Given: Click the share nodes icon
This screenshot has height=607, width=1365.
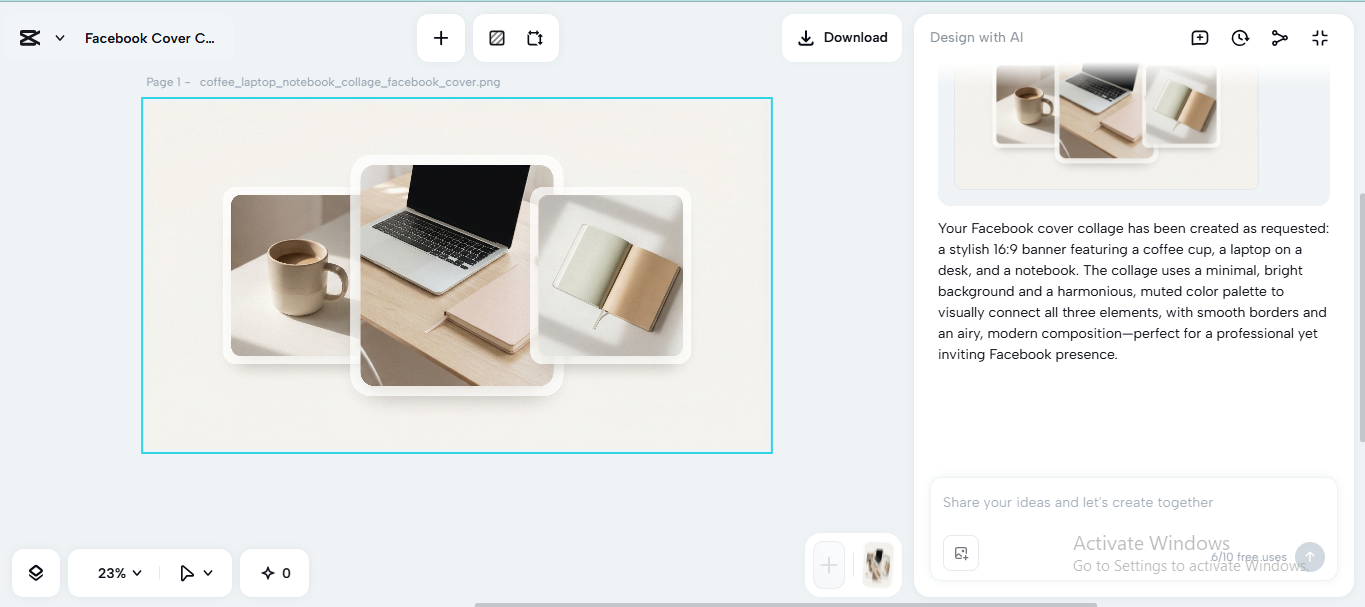Looking at the screenshot, I should pos(1280,38).
